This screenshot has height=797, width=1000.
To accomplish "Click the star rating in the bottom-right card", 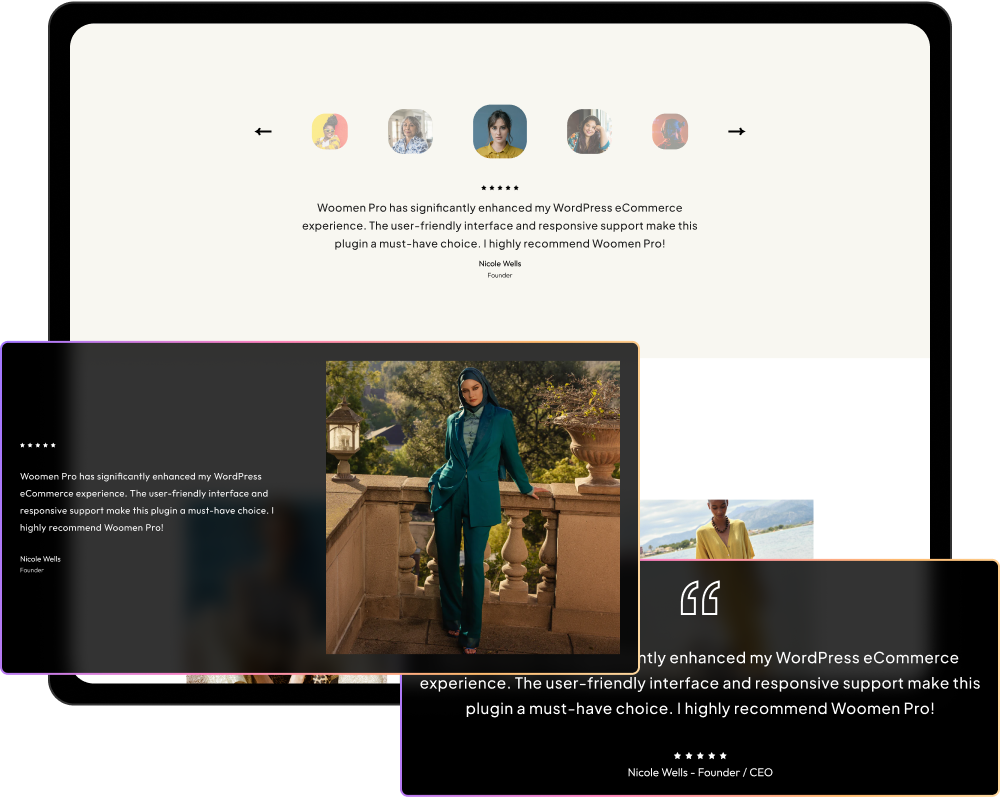I will 700,756.
